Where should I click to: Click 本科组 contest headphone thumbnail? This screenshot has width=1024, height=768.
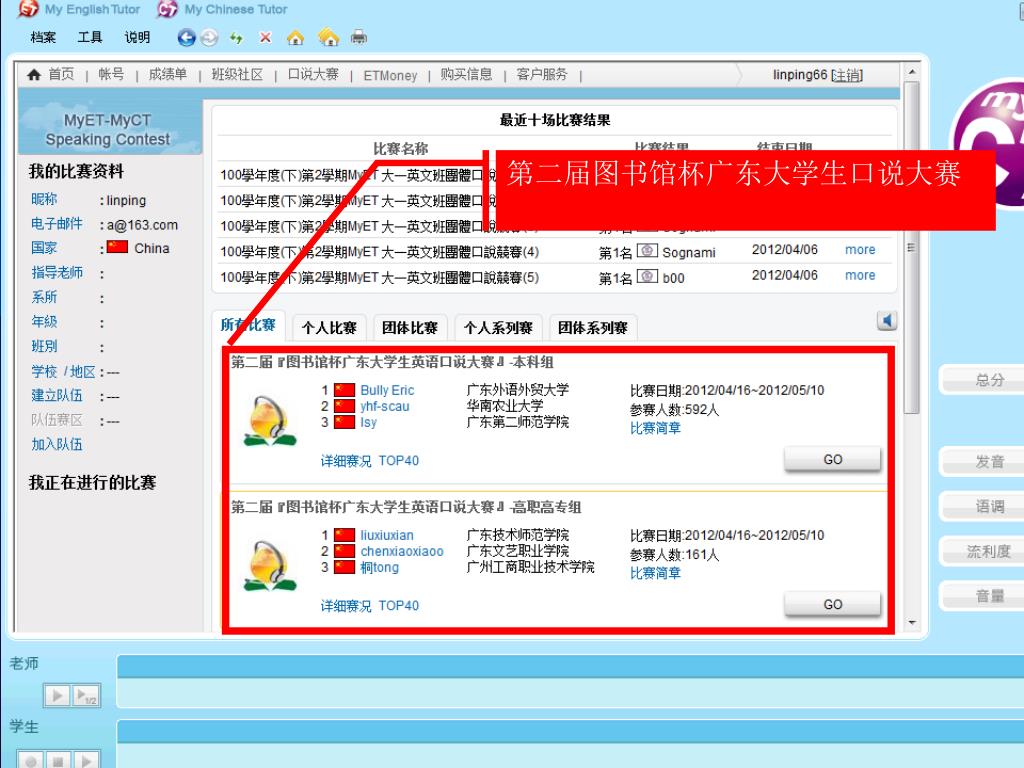tap(270, 421)
